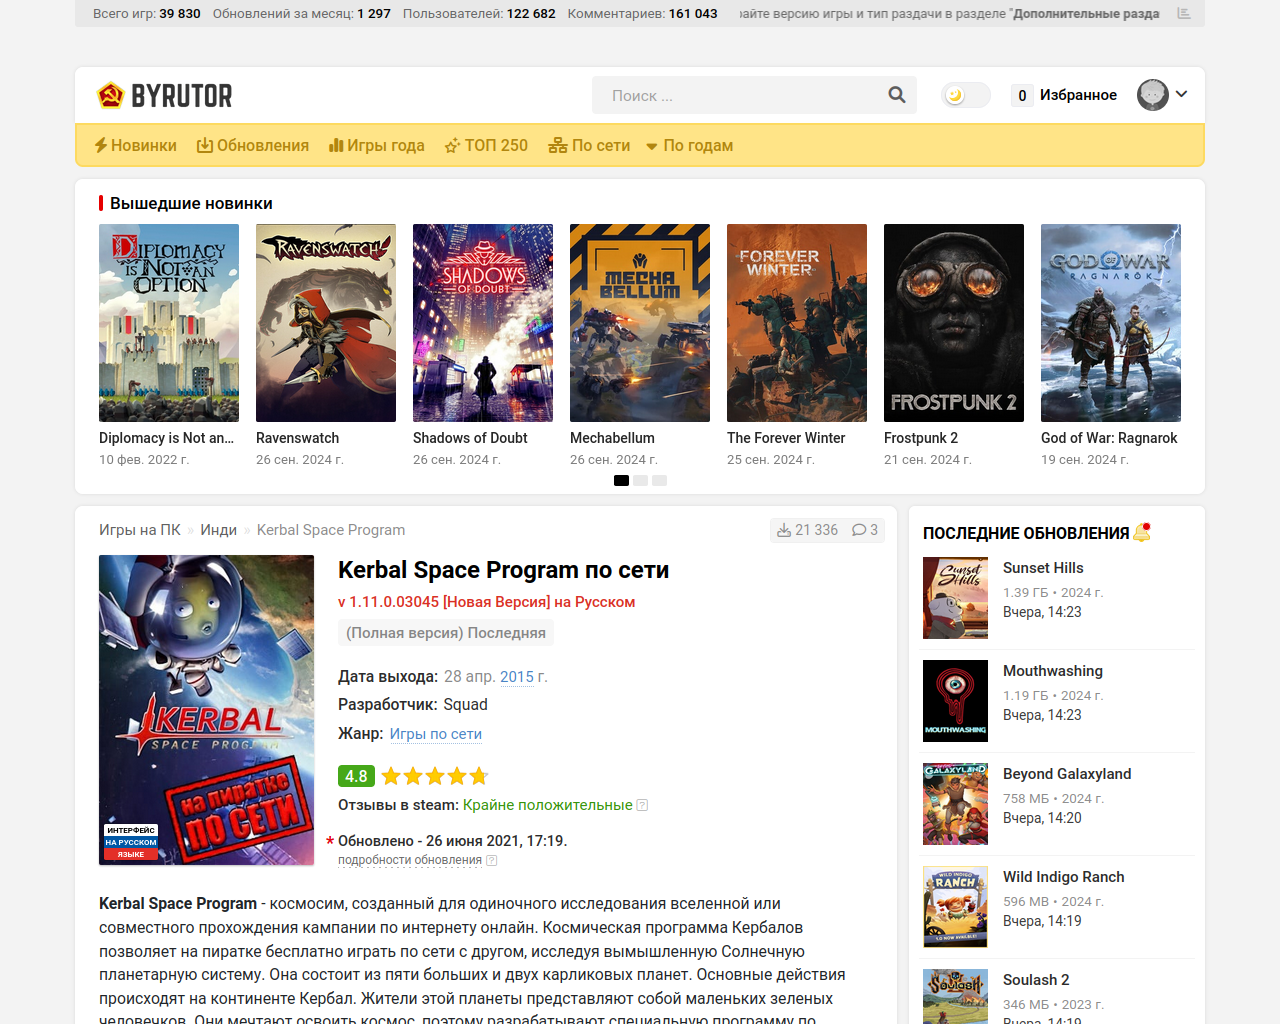The width and height of the screenshot is (1280, 1024).
Task: Open The Forever Winter game cover
Action: pos(797,323)
